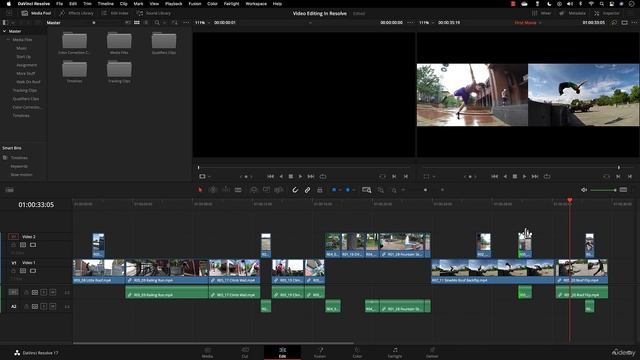Switch to the Cut page tab
Screen dimensions: 640x360
point(245,353)
